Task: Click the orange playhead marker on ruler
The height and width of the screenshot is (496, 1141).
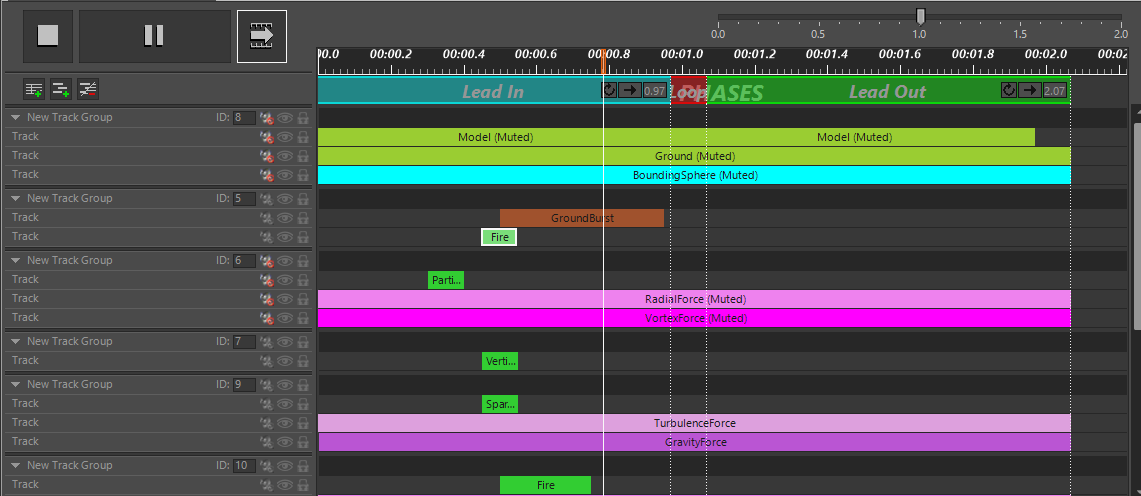Action: click(x=603, y=63)
